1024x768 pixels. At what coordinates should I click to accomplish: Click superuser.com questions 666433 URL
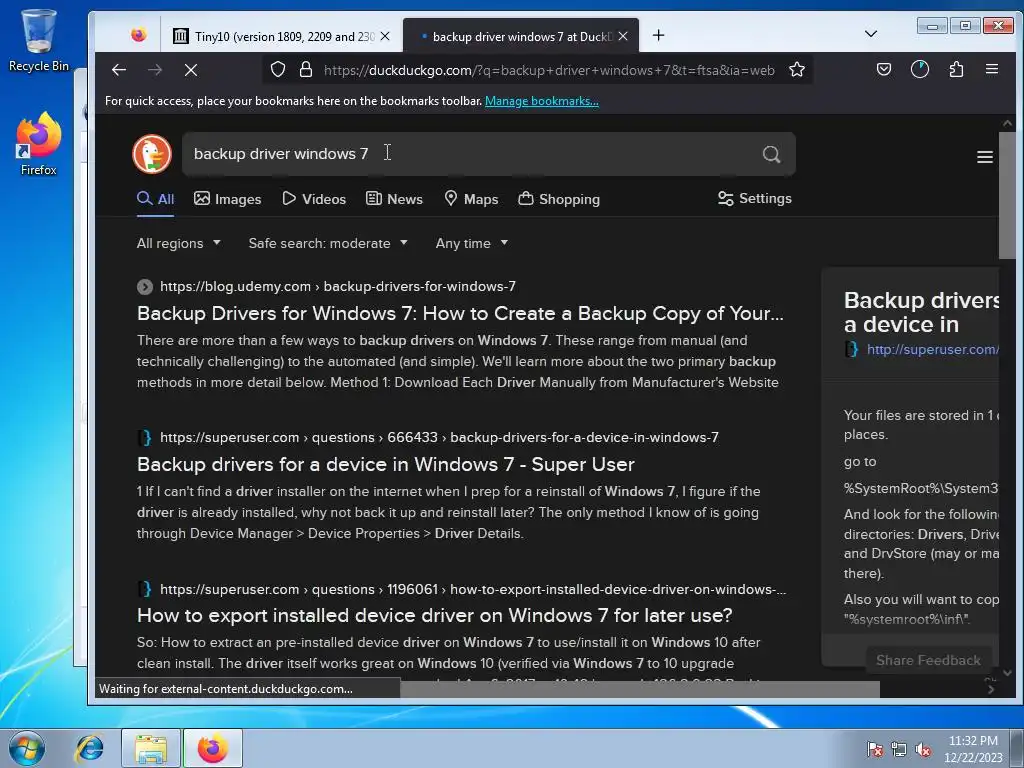(439, 437)
